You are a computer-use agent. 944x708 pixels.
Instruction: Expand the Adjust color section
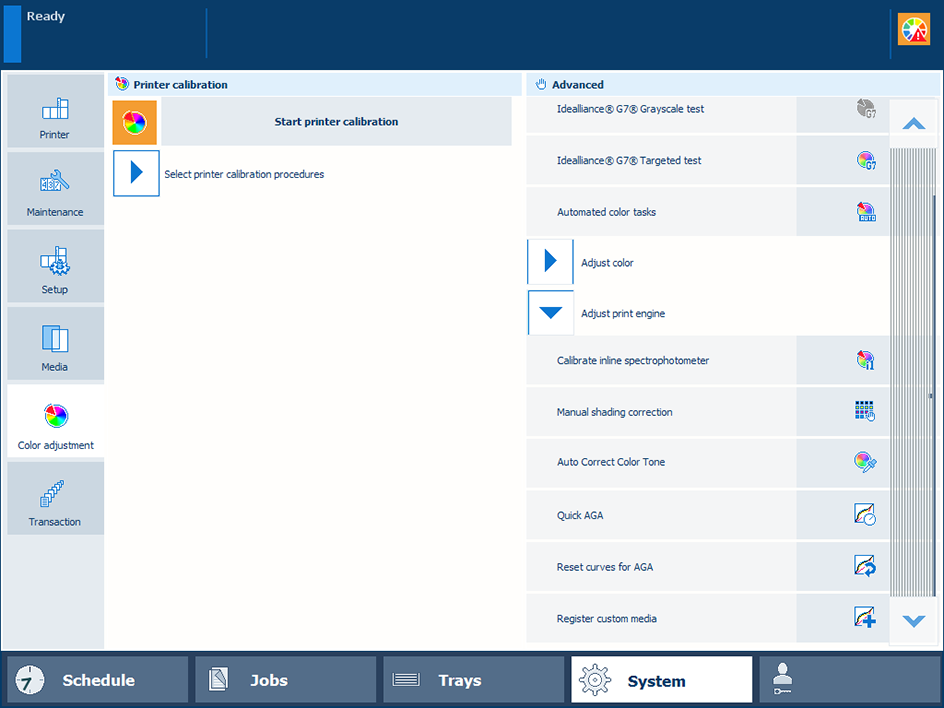[550, 262]
